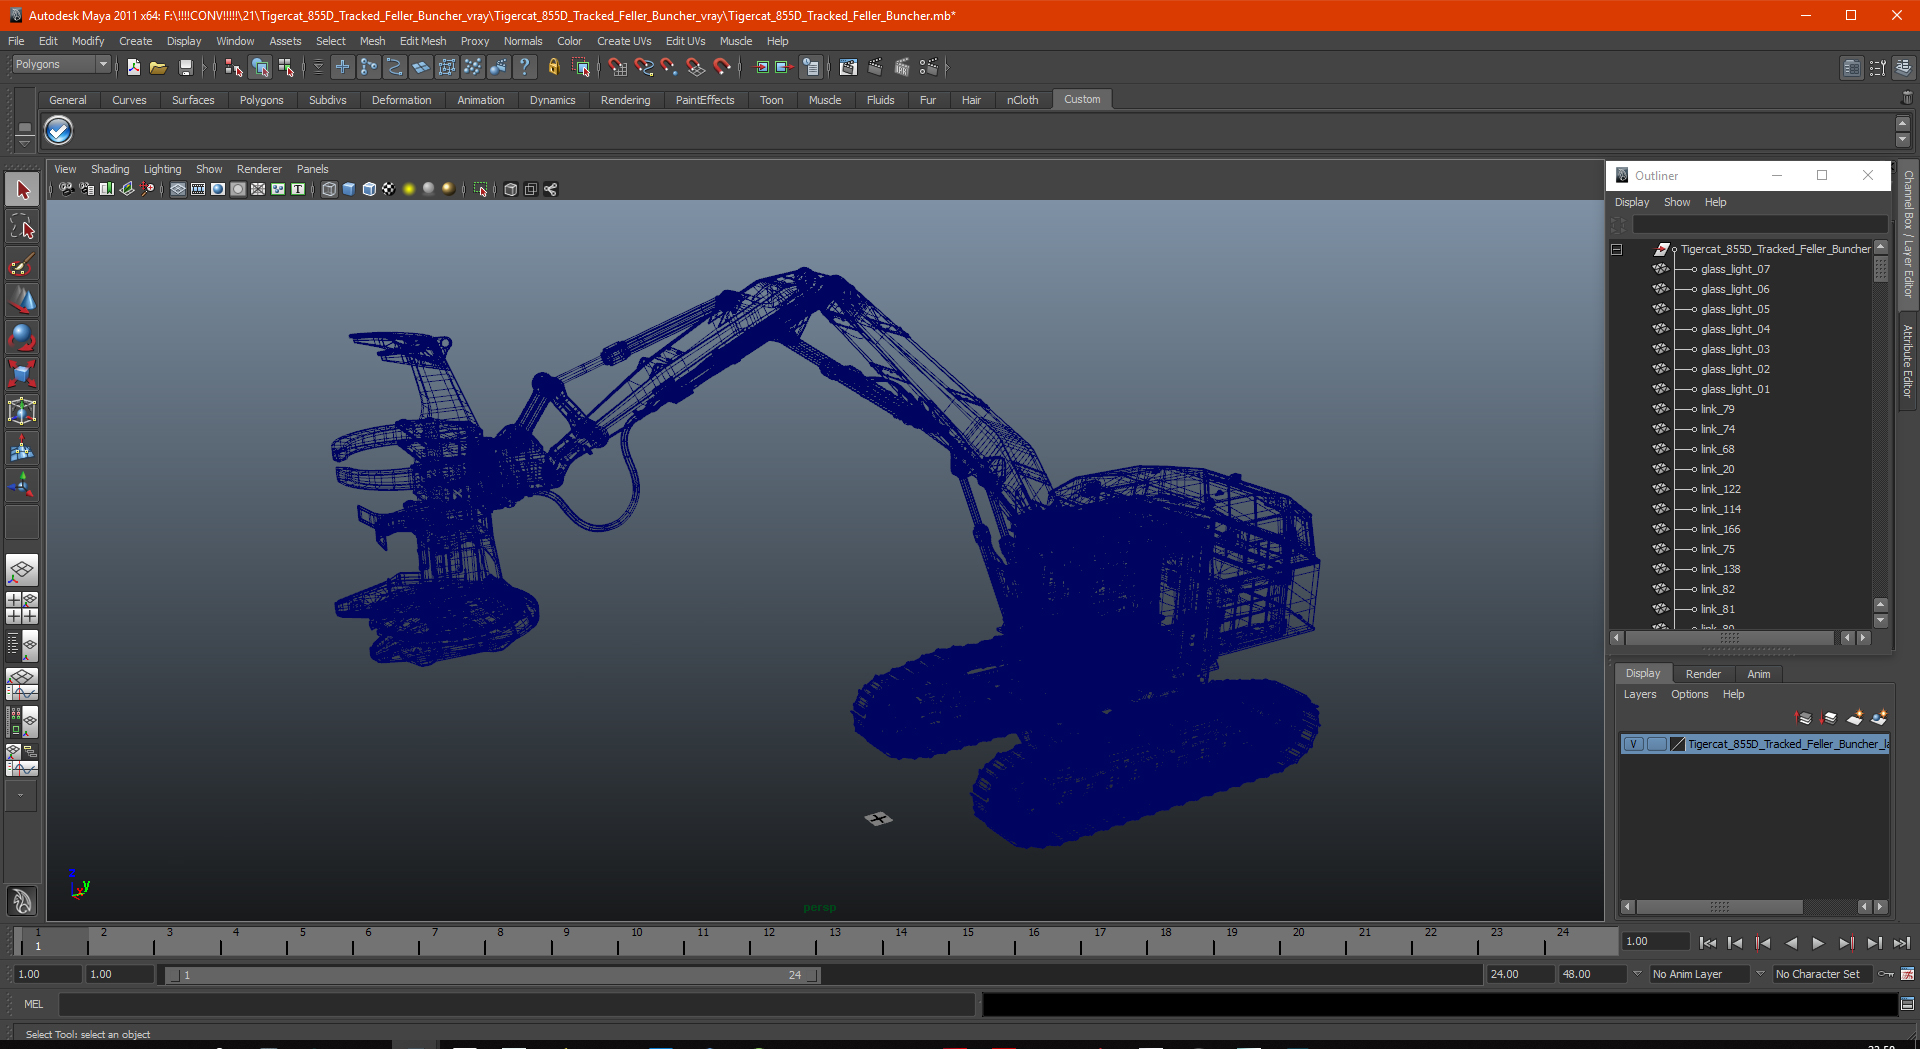Create a new scene file icon
The width and height of the screenshot is (1920, 1049).
[x=133, y=67]
